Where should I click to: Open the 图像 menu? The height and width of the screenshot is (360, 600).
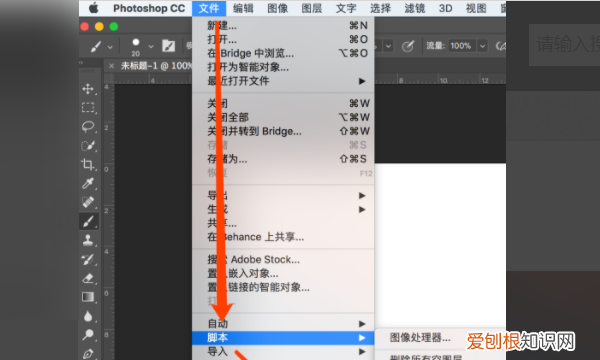(x=277, y=8)
